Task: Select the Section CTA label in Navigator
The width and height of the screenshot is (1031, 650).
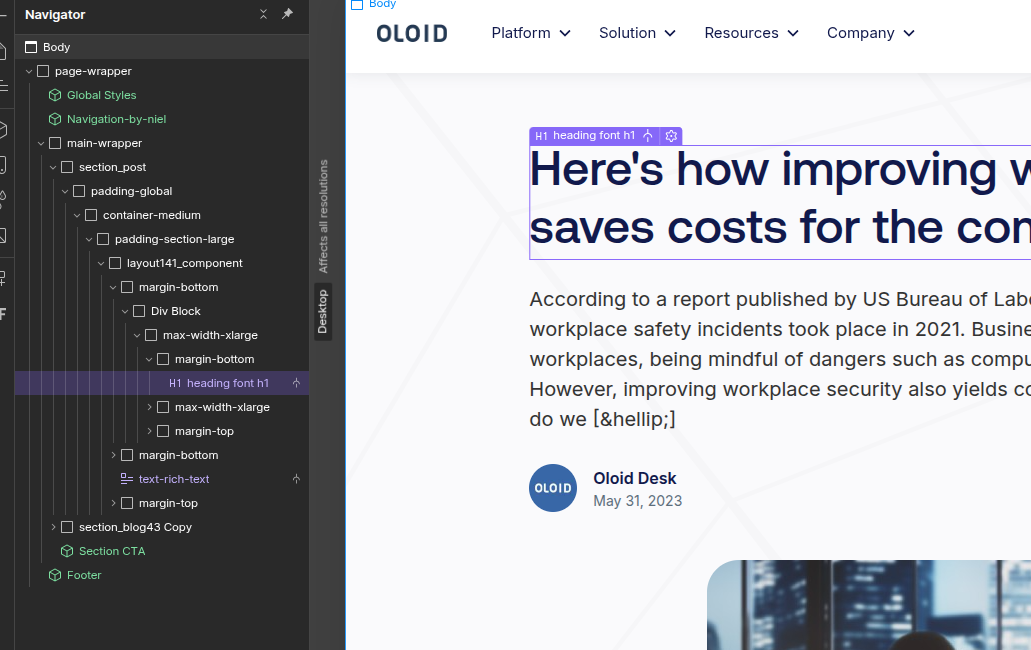Action: click(x=112, y=551)
